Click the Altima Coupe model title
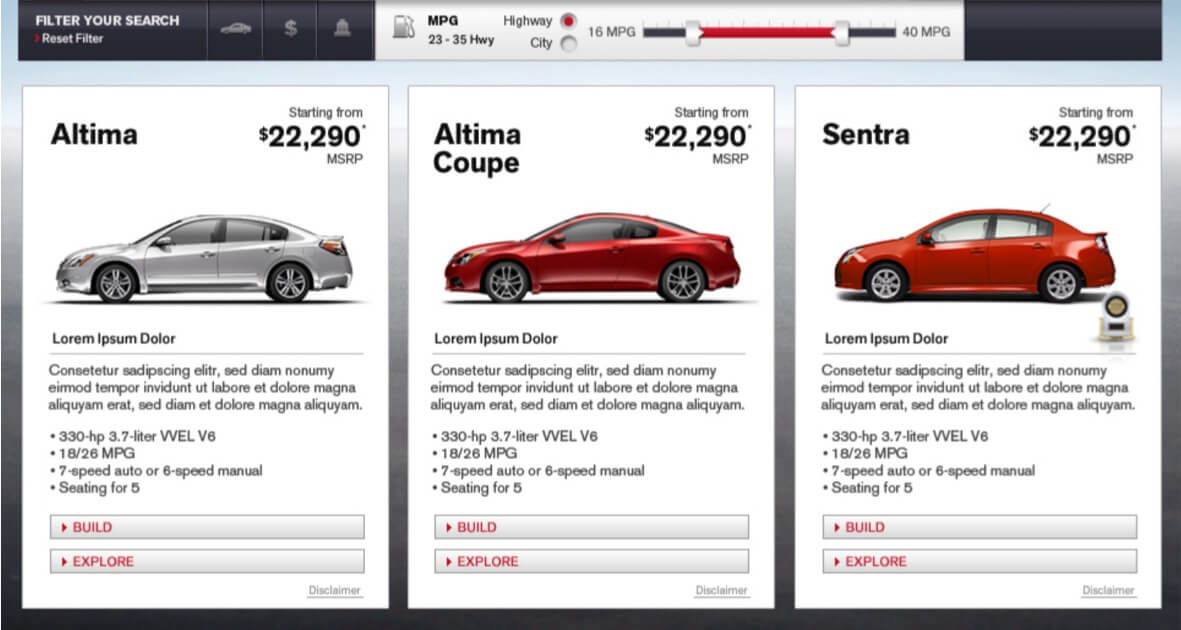Screen dimensions: 1181x630 click(x=477, y=148)
